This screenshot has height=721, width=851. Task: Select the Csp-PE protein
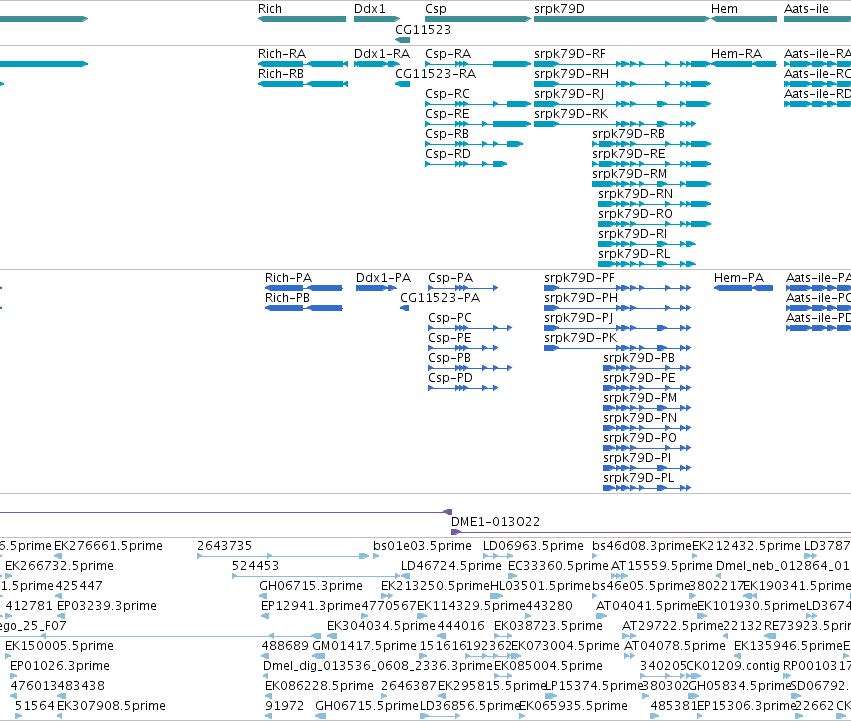449,338
